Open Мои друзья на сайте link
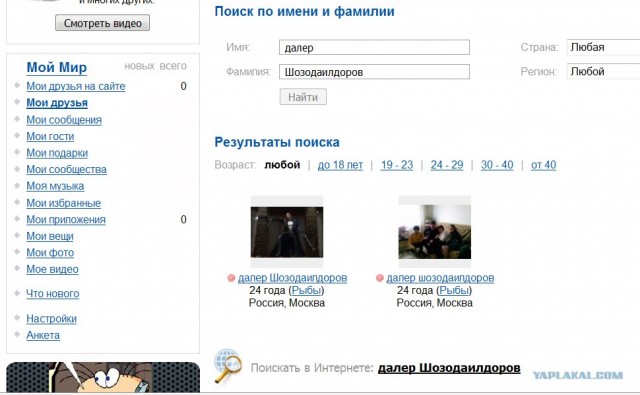Viewport: 640px width, 395px height. (x=76, y=86)
